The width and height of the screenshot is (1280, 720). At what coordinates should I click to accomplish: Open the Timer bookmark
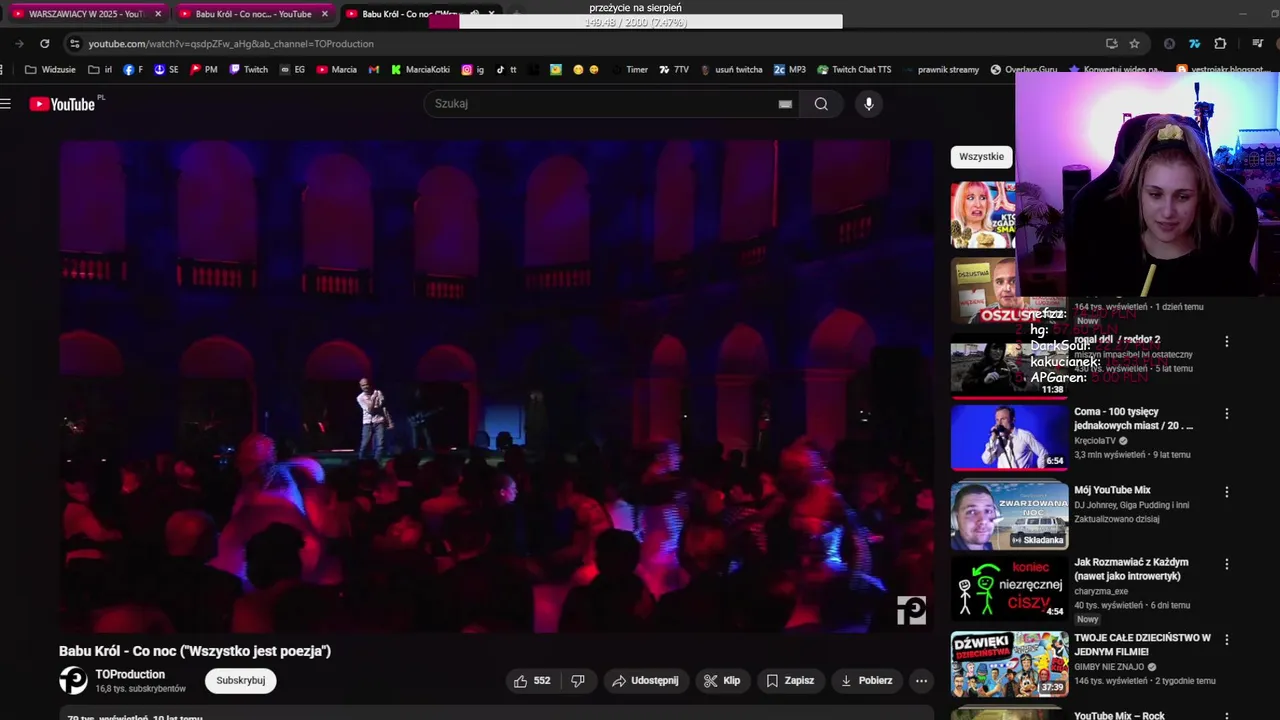pyautogui.click(x=630, y=70)
